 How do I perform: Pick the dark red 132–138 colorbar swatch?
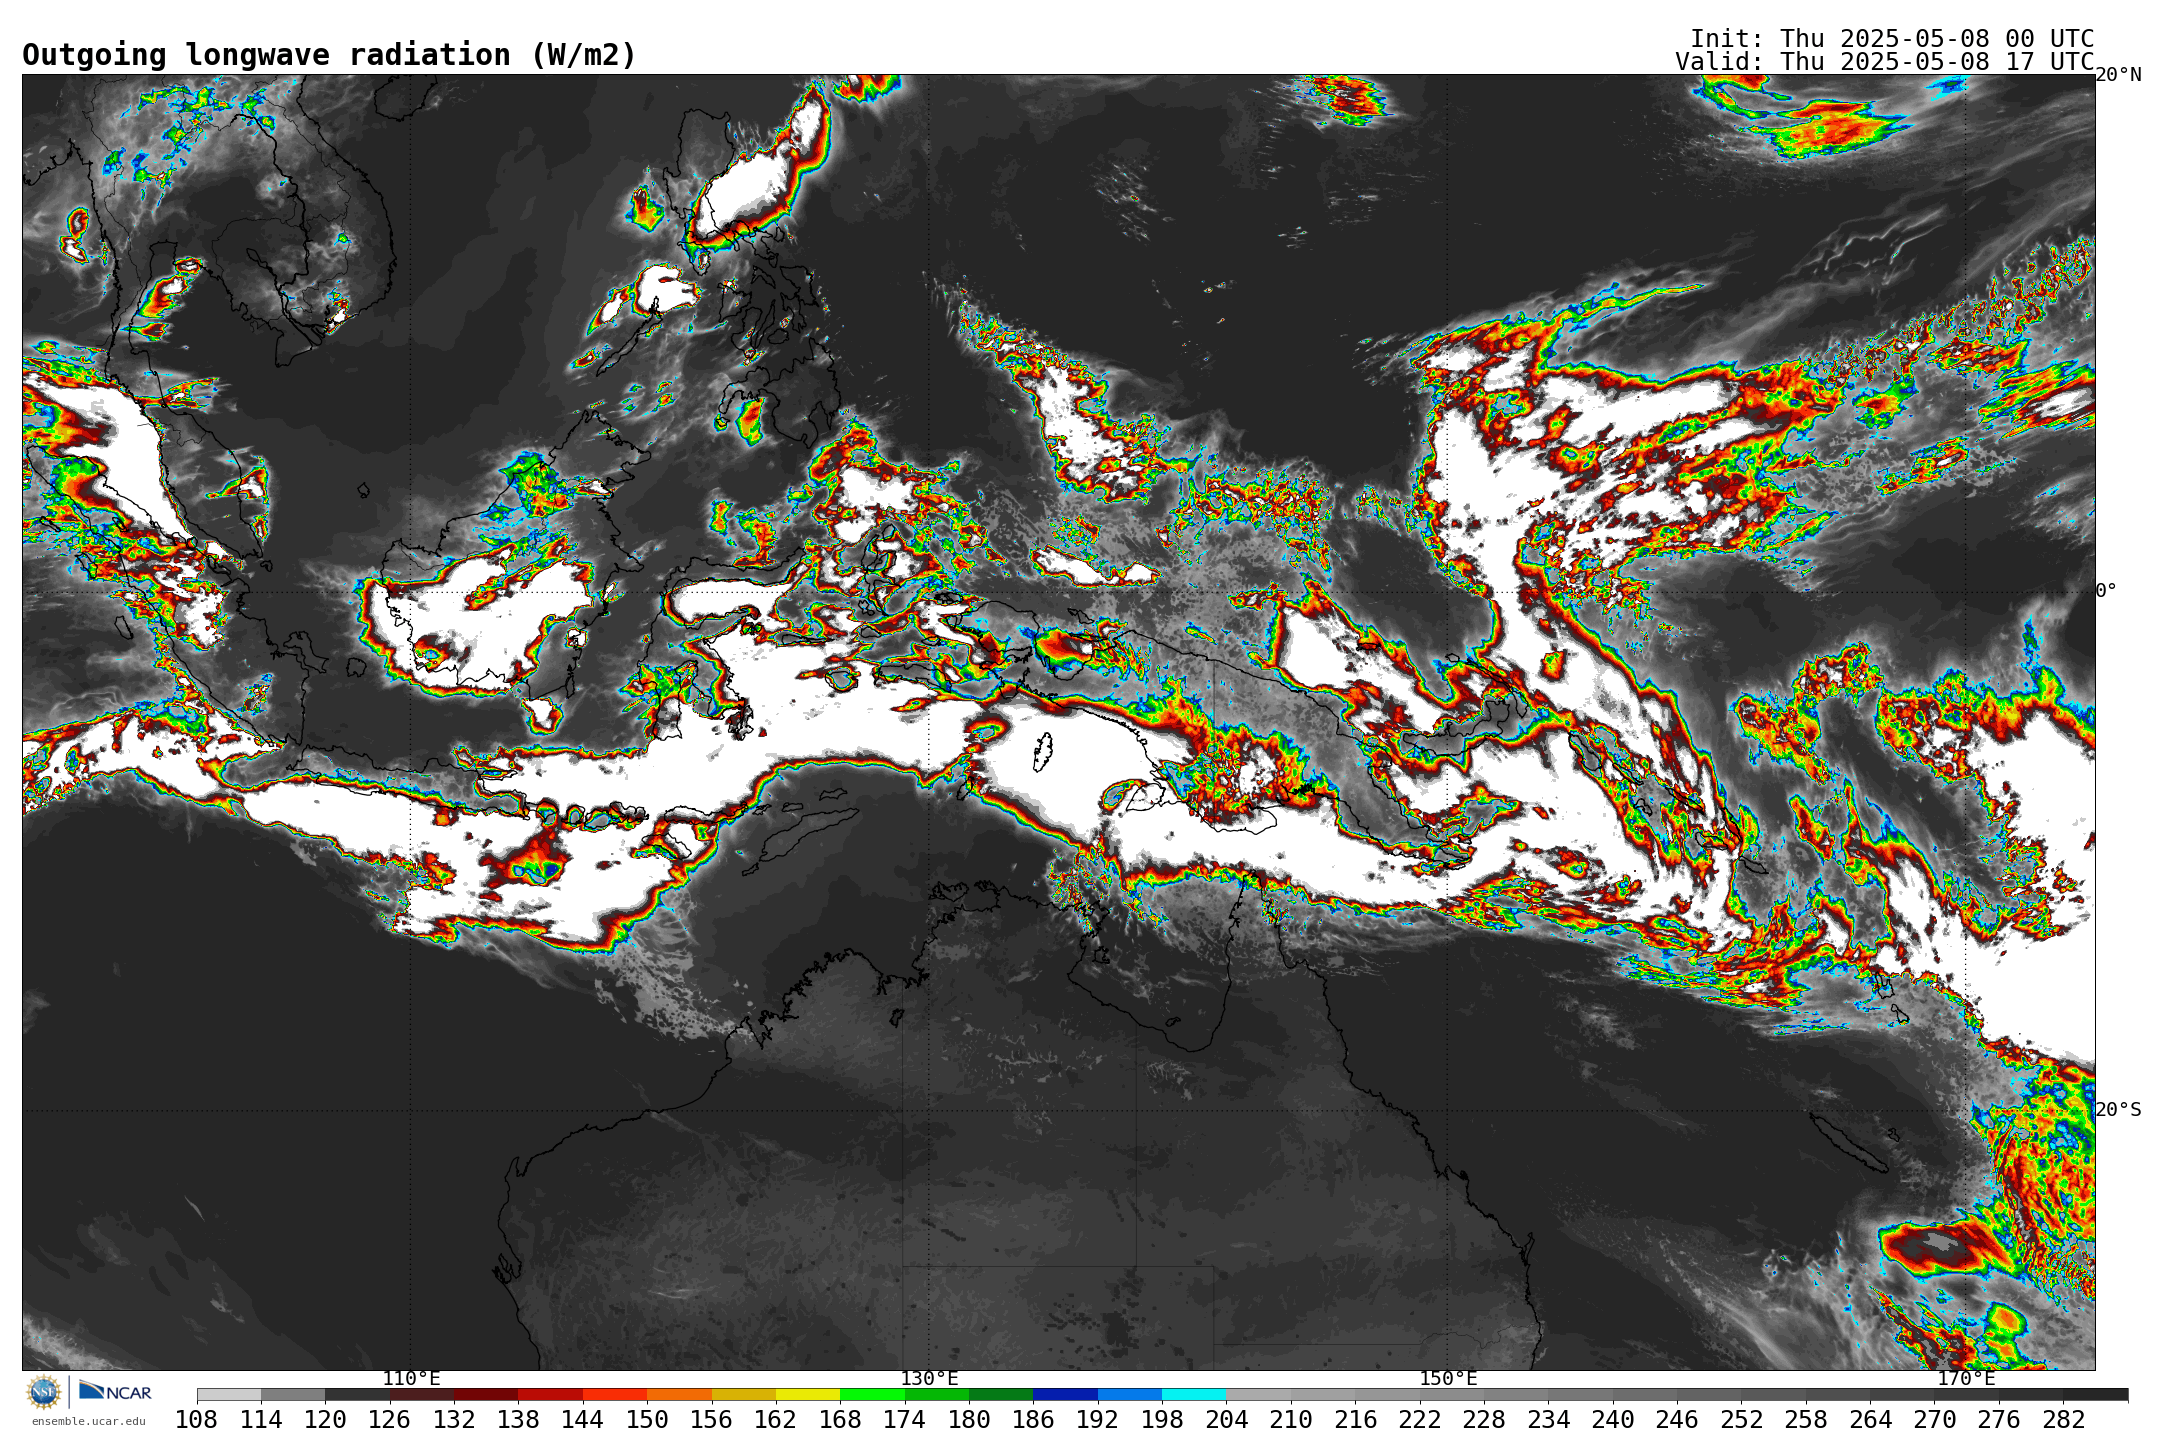tap(486, 1394)
